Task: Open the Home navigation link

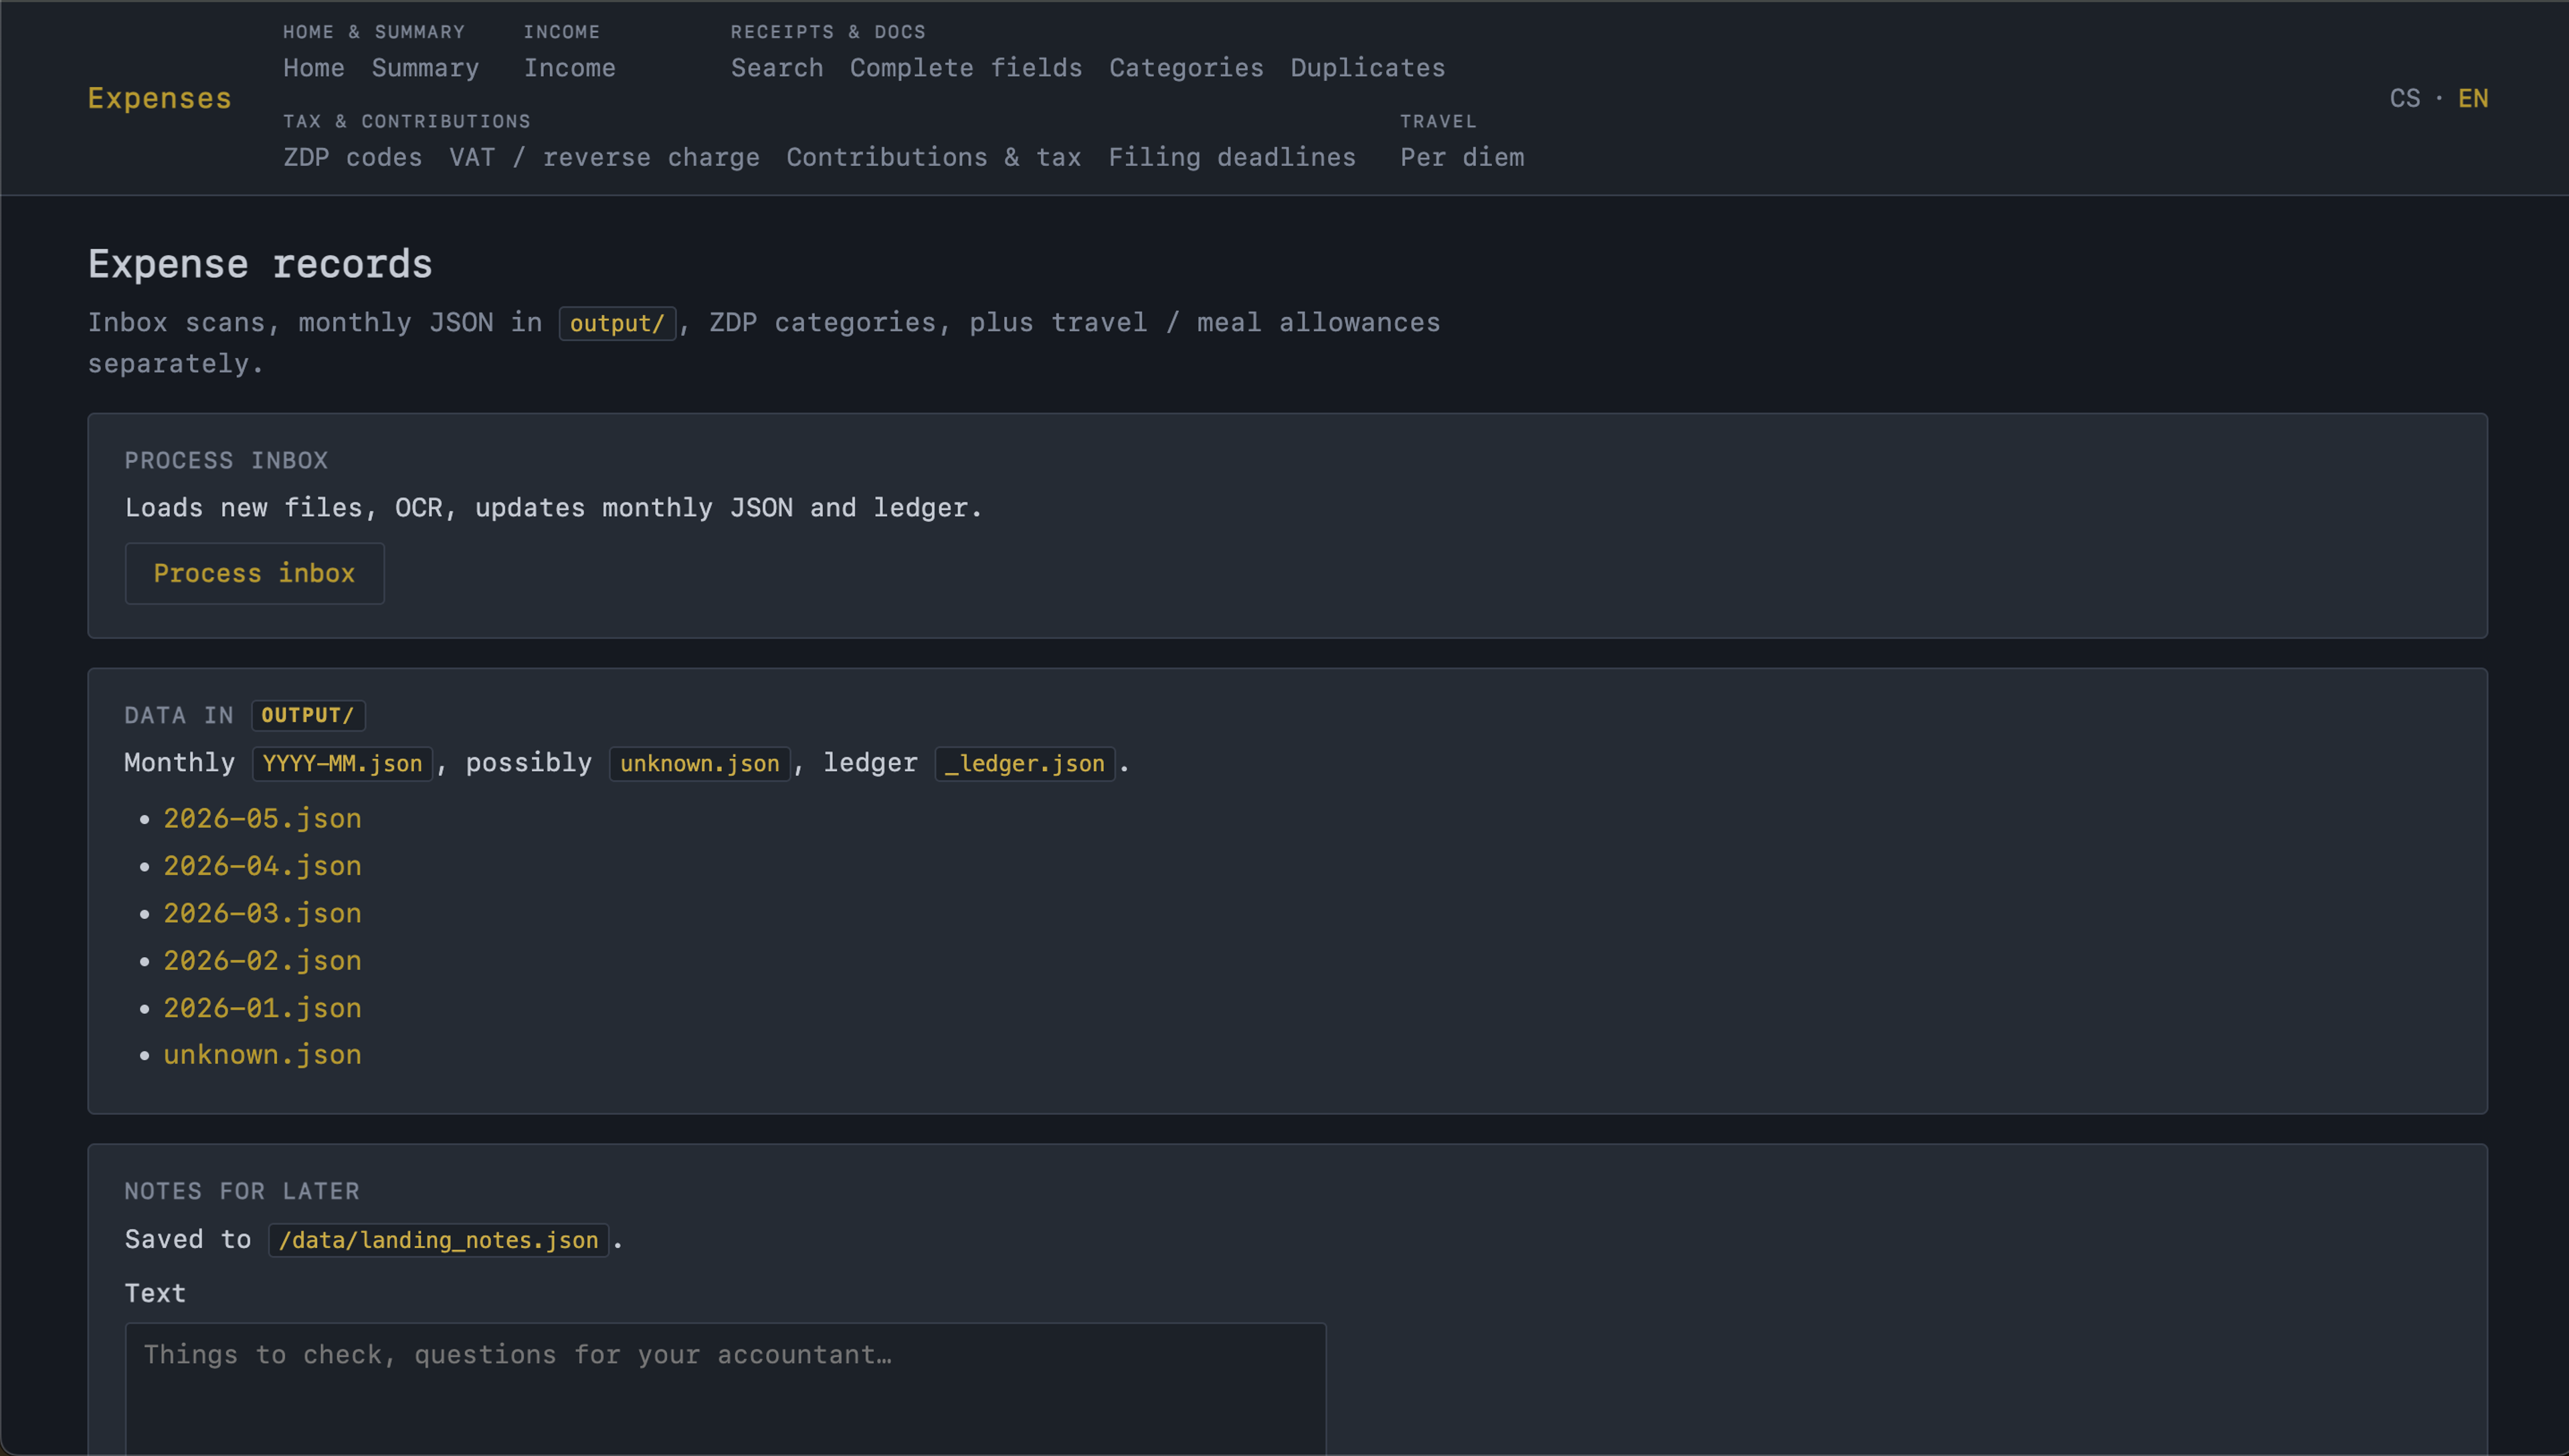Action: coord(313,68)
